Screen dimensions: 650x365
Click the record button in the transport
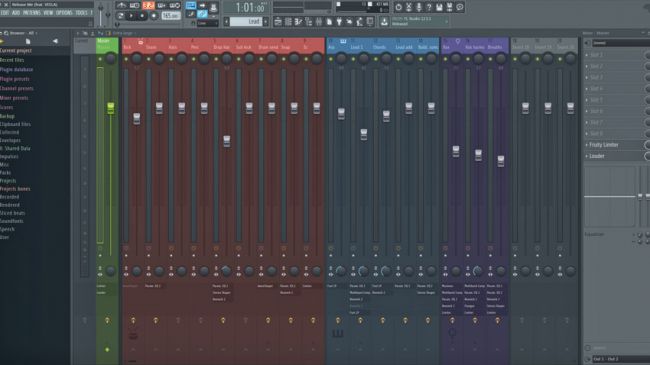[154, 16]
